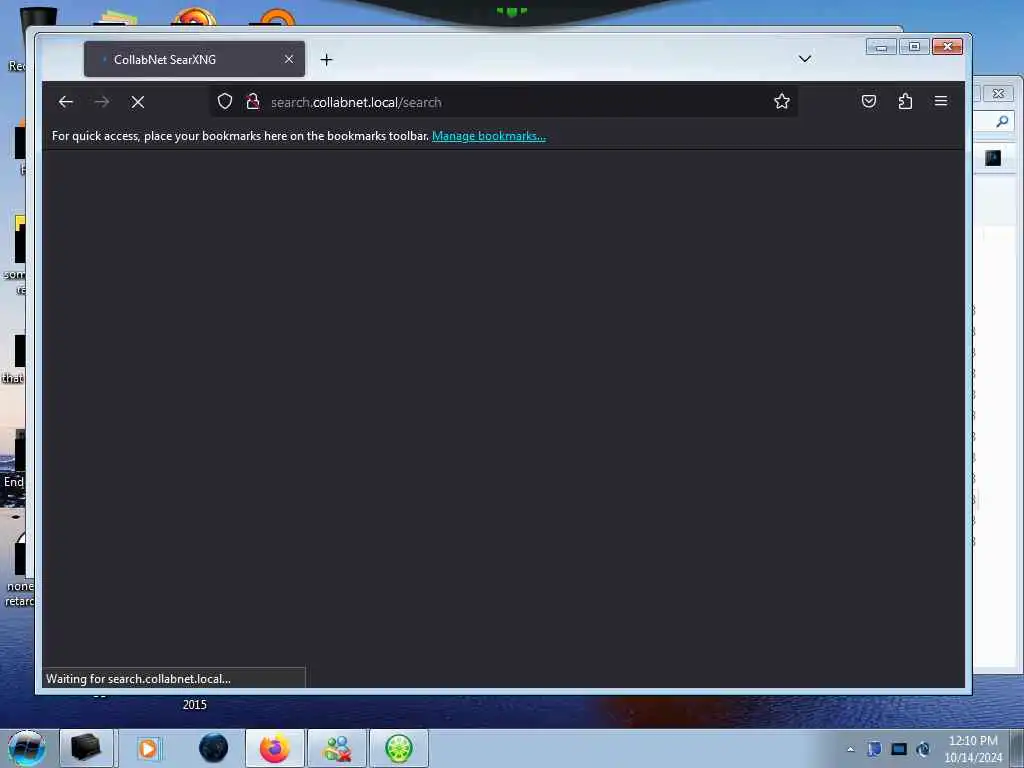Maximize the Firefox window

[x=914, y=47]
